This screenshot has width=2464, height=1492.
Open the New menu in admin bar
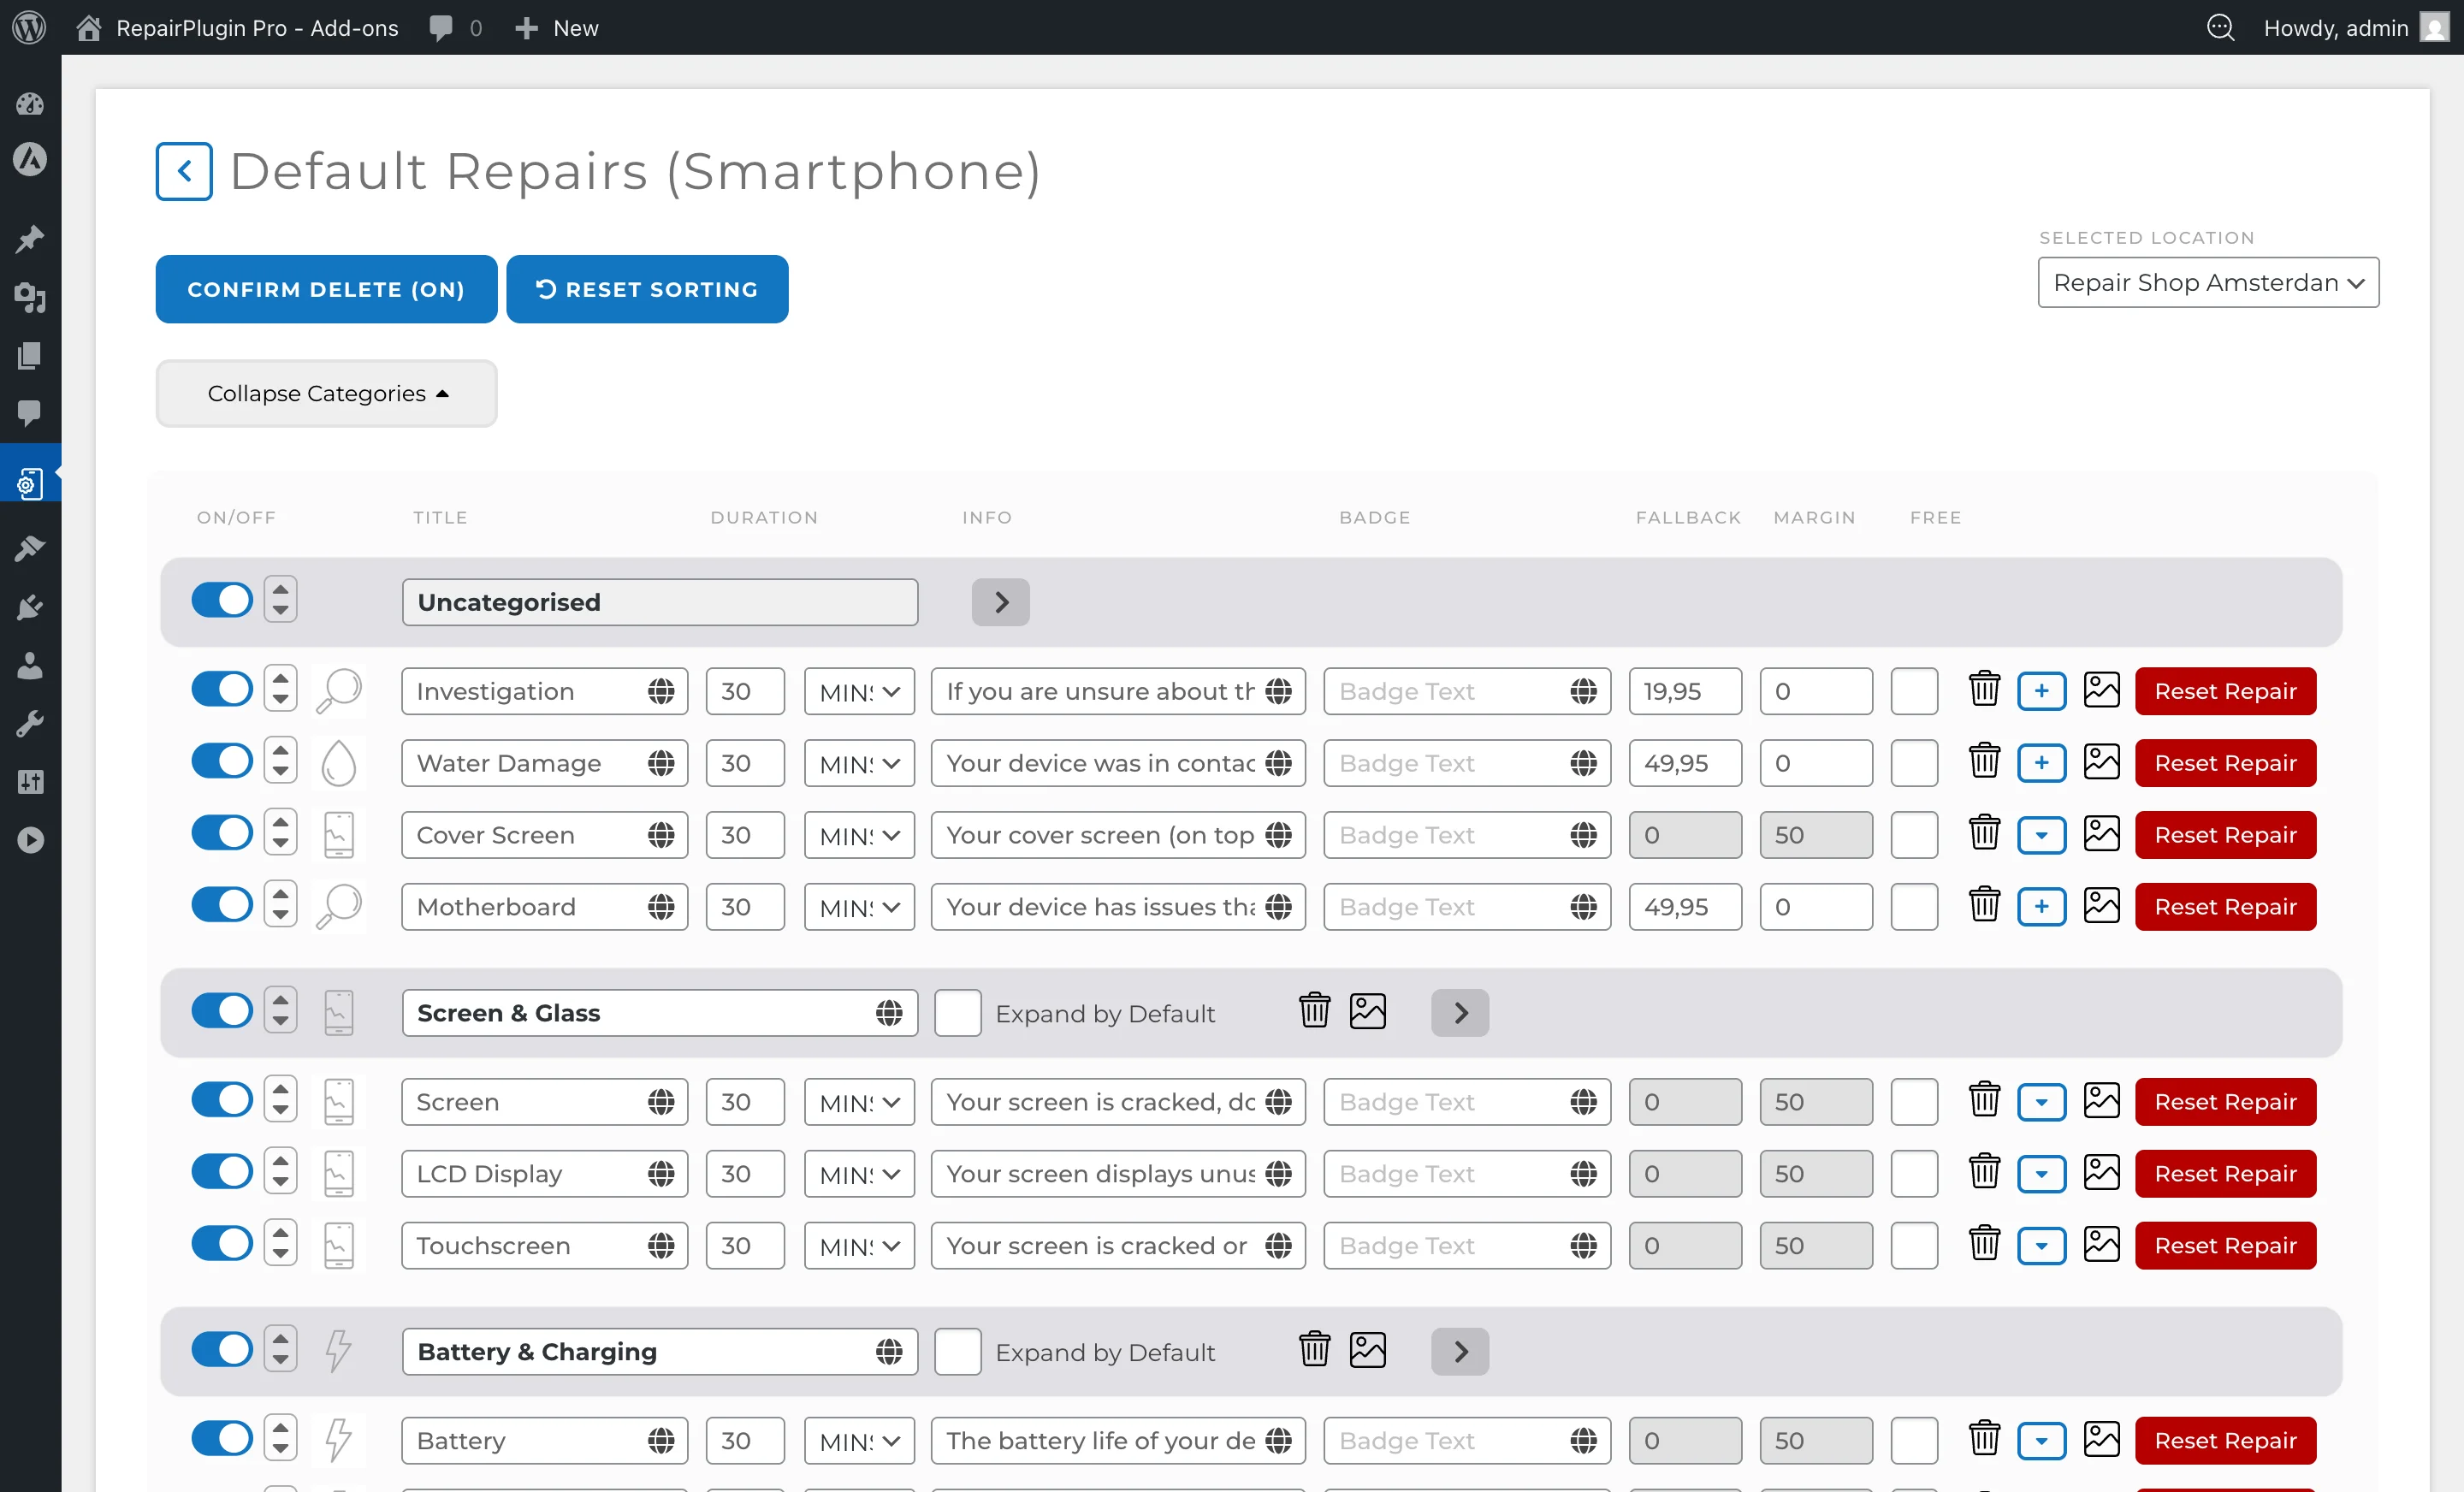(x=557, y=27)
